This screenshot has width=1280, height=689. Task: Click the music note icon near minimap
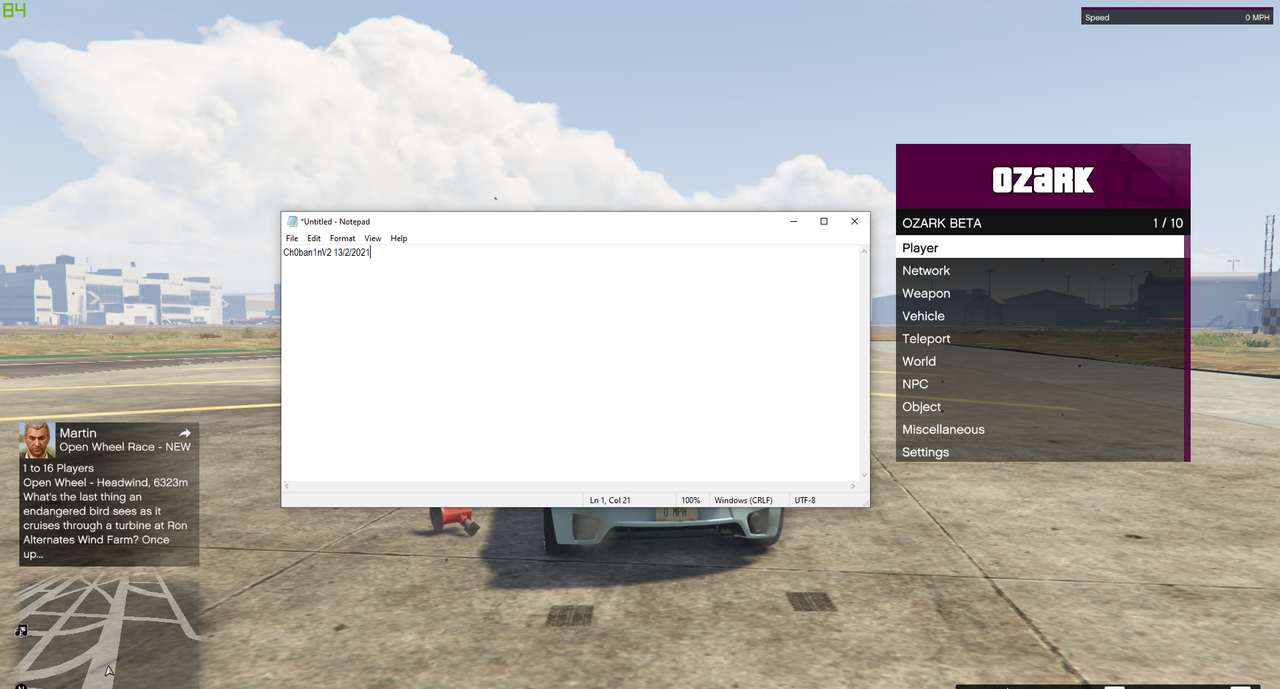tap(21, 630)
